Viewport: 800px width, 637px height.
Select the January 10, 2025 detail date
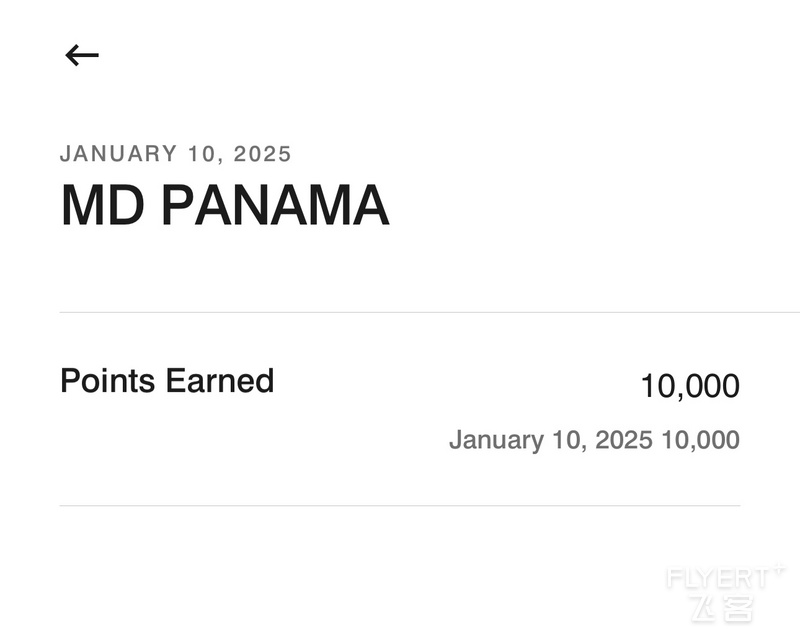(551, 440)
